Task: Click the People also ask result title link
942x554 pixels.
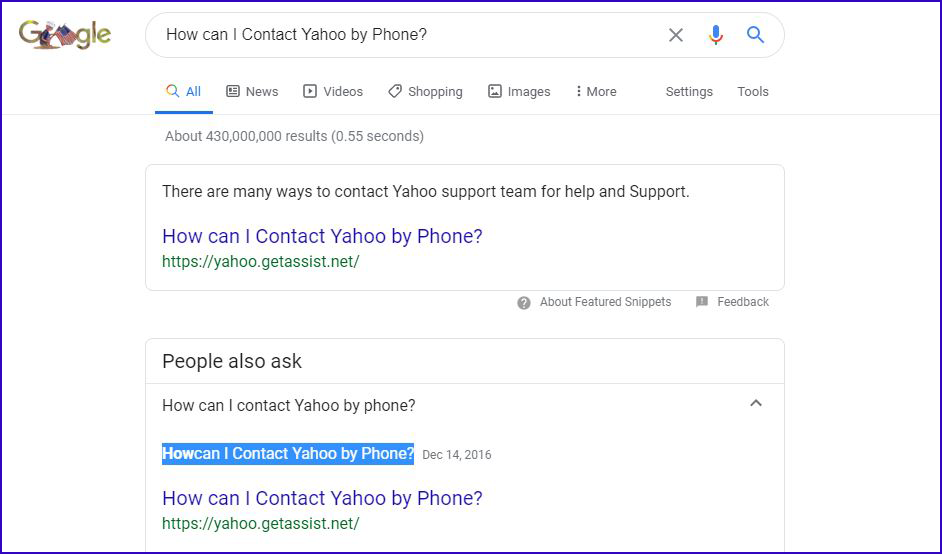Action: coord(322,498)
